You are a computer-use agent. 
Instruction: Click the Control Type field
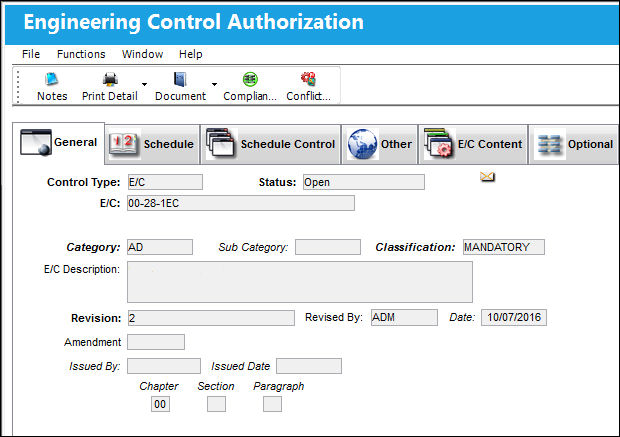pos(165,182)
